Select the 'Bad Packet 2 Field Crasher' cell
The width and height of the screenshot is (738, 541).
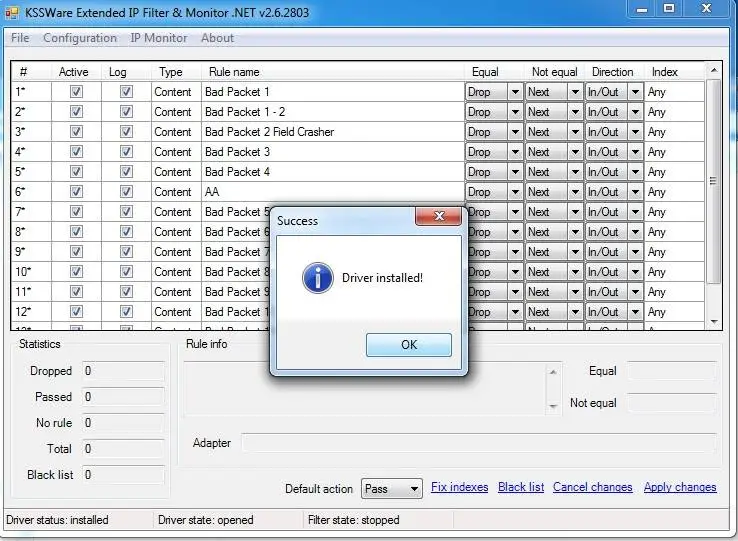[x=333, y=132]
